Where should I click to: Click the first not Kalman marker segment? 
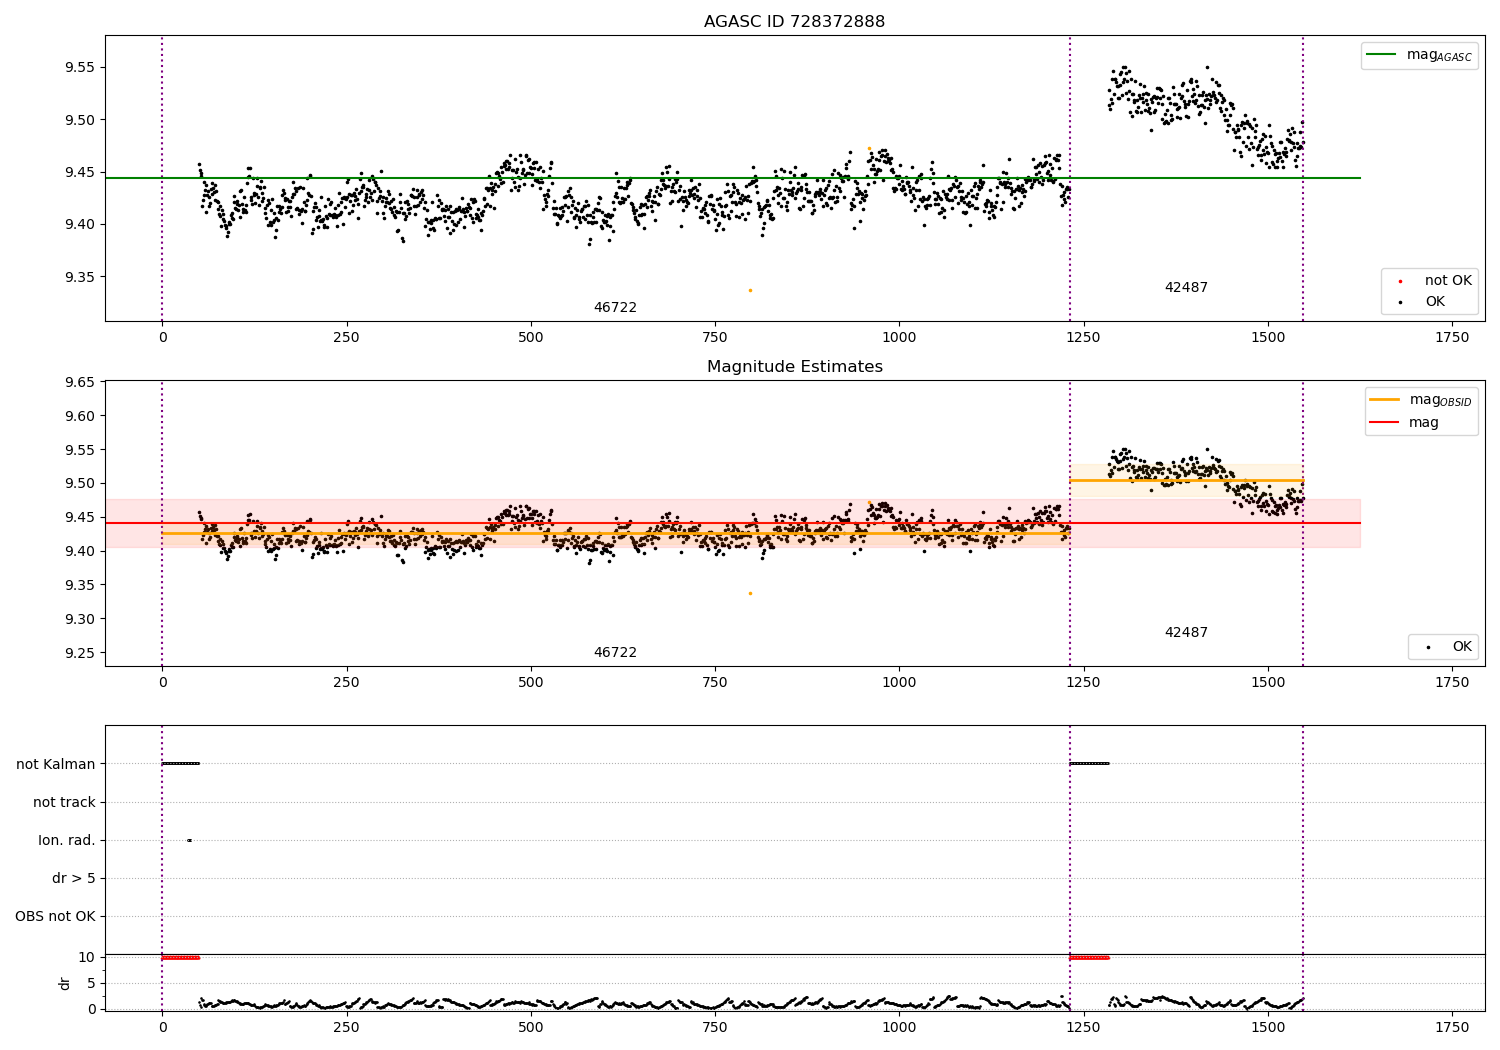181,764
